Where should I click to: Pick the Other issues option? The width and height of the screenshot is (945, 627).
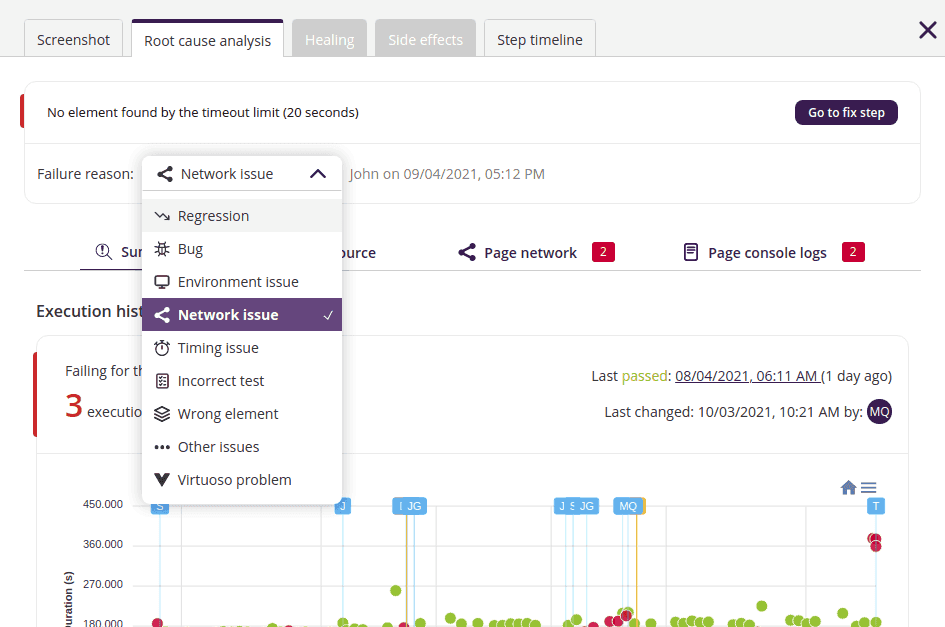pos(218,447)
